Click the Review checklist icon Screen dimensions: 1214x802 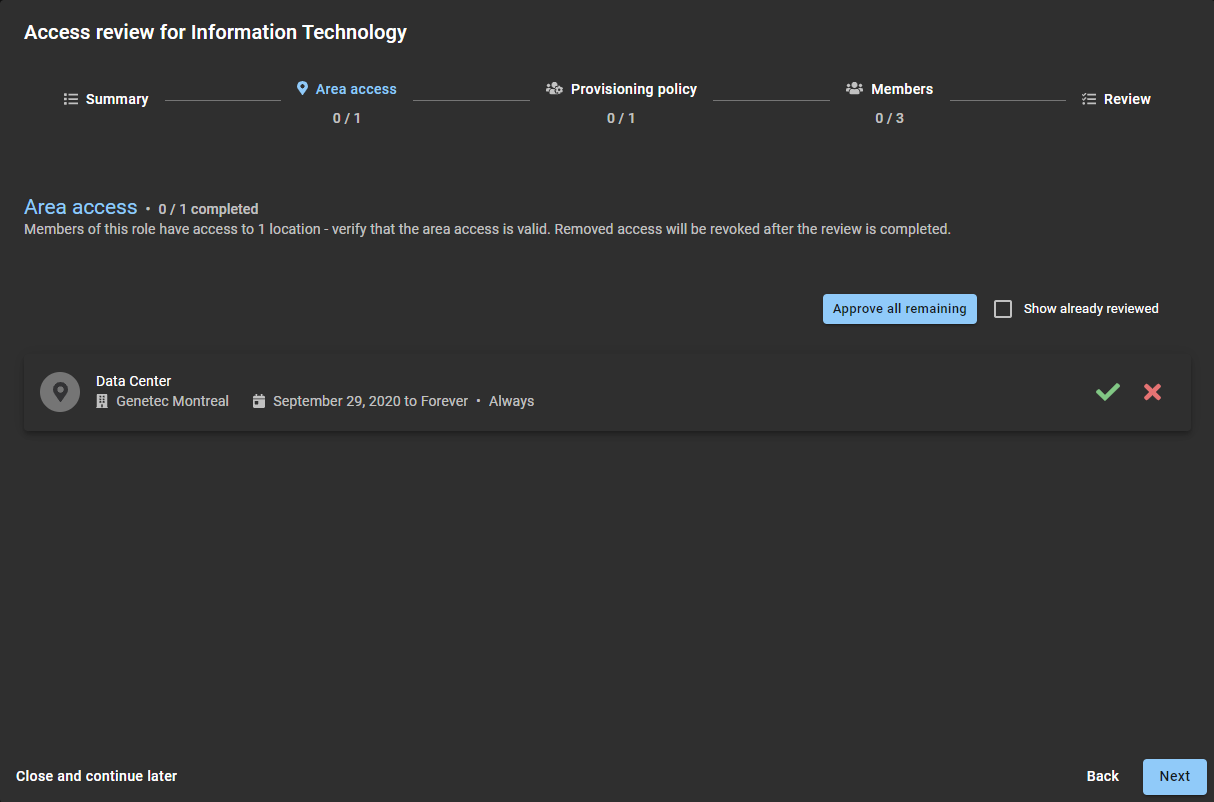(x=1089, y=99)
